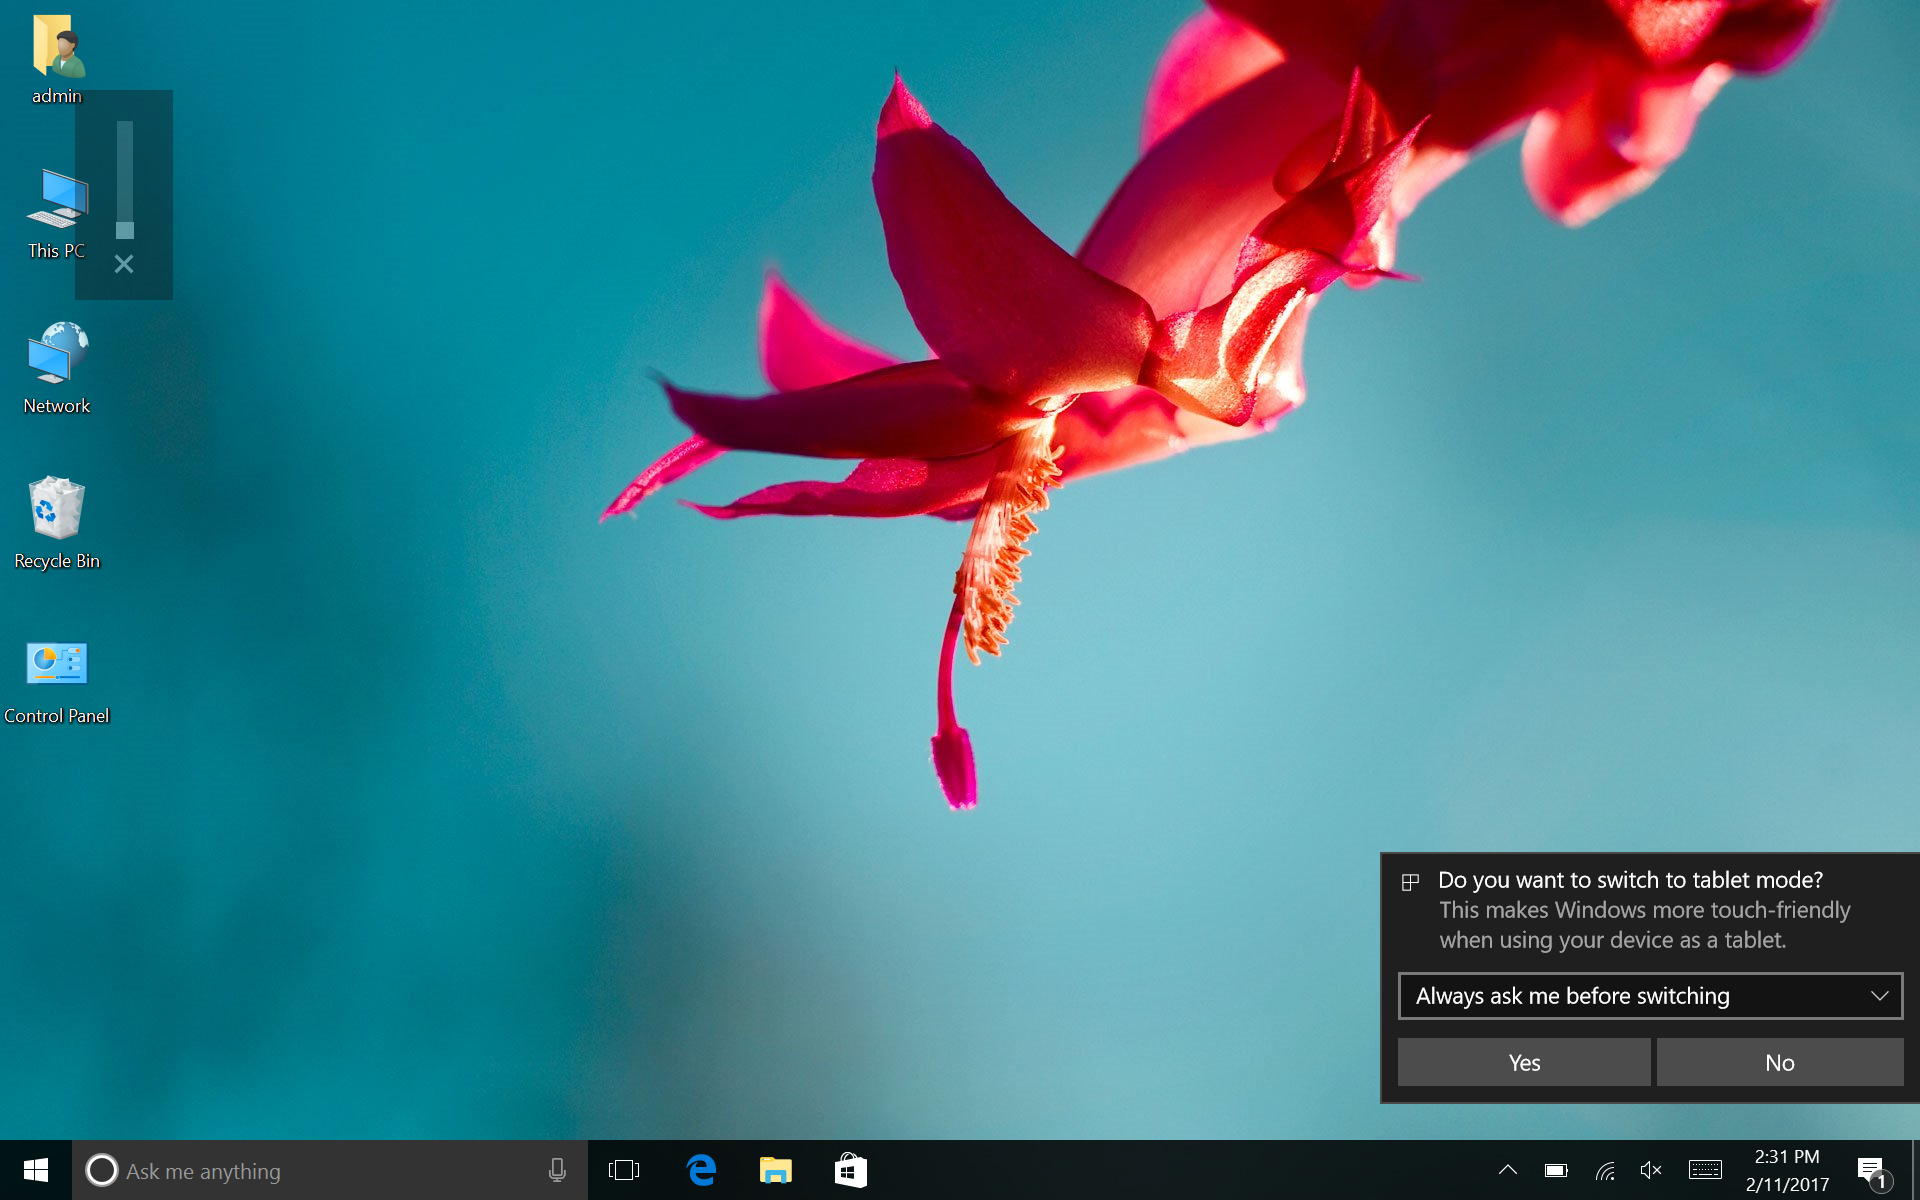Open the touch keyboard icon
Image resolution: width=1920 pixels, height=1200 pixels.
point(1705,1170)
